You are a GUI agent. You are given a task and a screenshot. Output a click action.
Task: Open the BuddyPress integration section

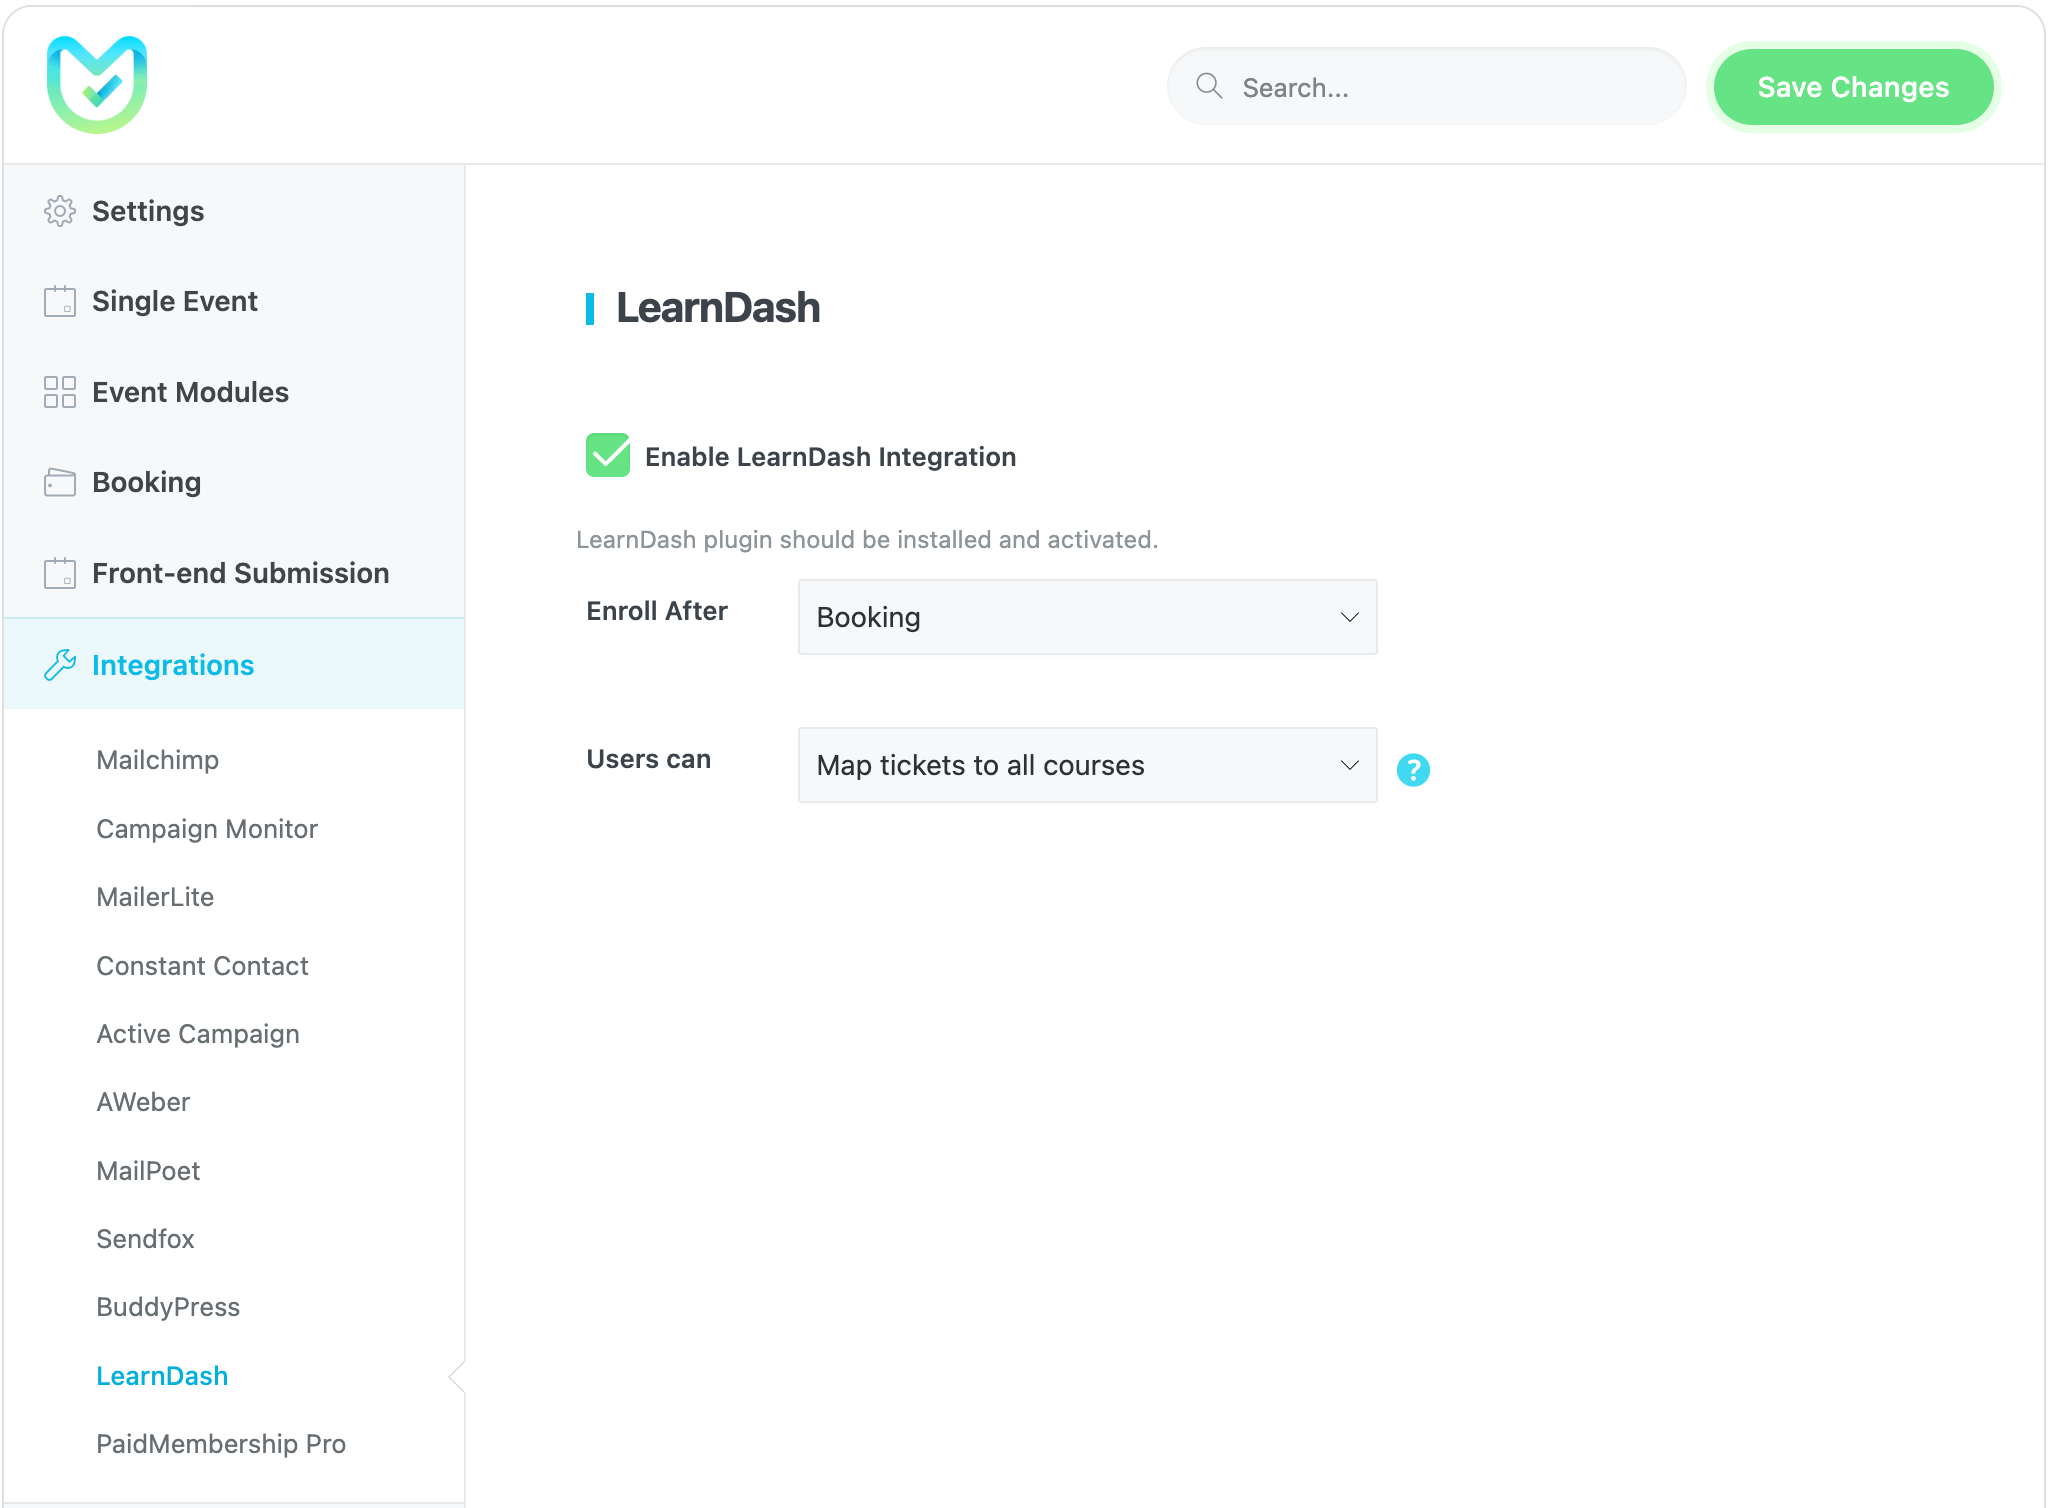168,1307
